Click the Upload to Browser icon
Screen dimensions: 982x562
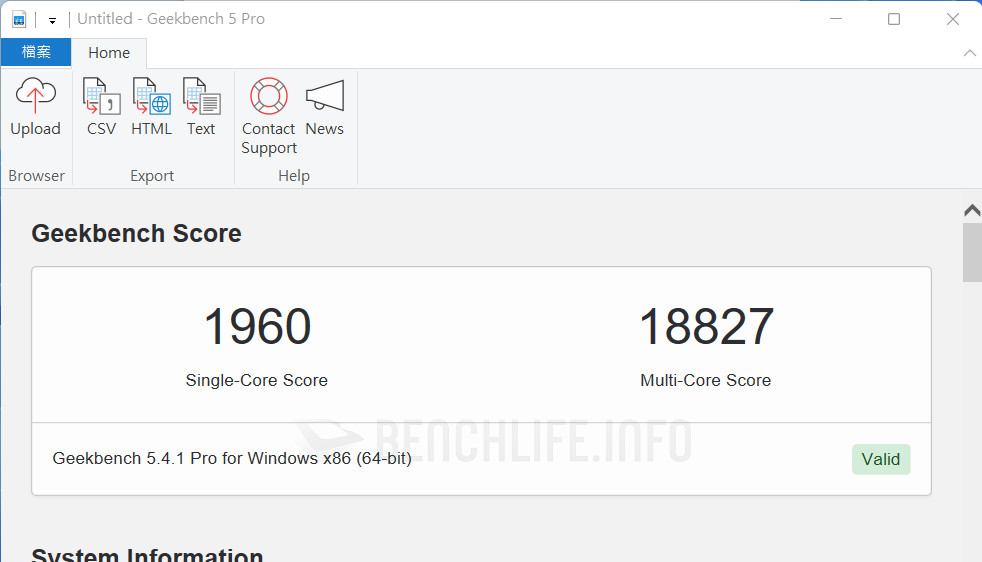tap(35, 97)
